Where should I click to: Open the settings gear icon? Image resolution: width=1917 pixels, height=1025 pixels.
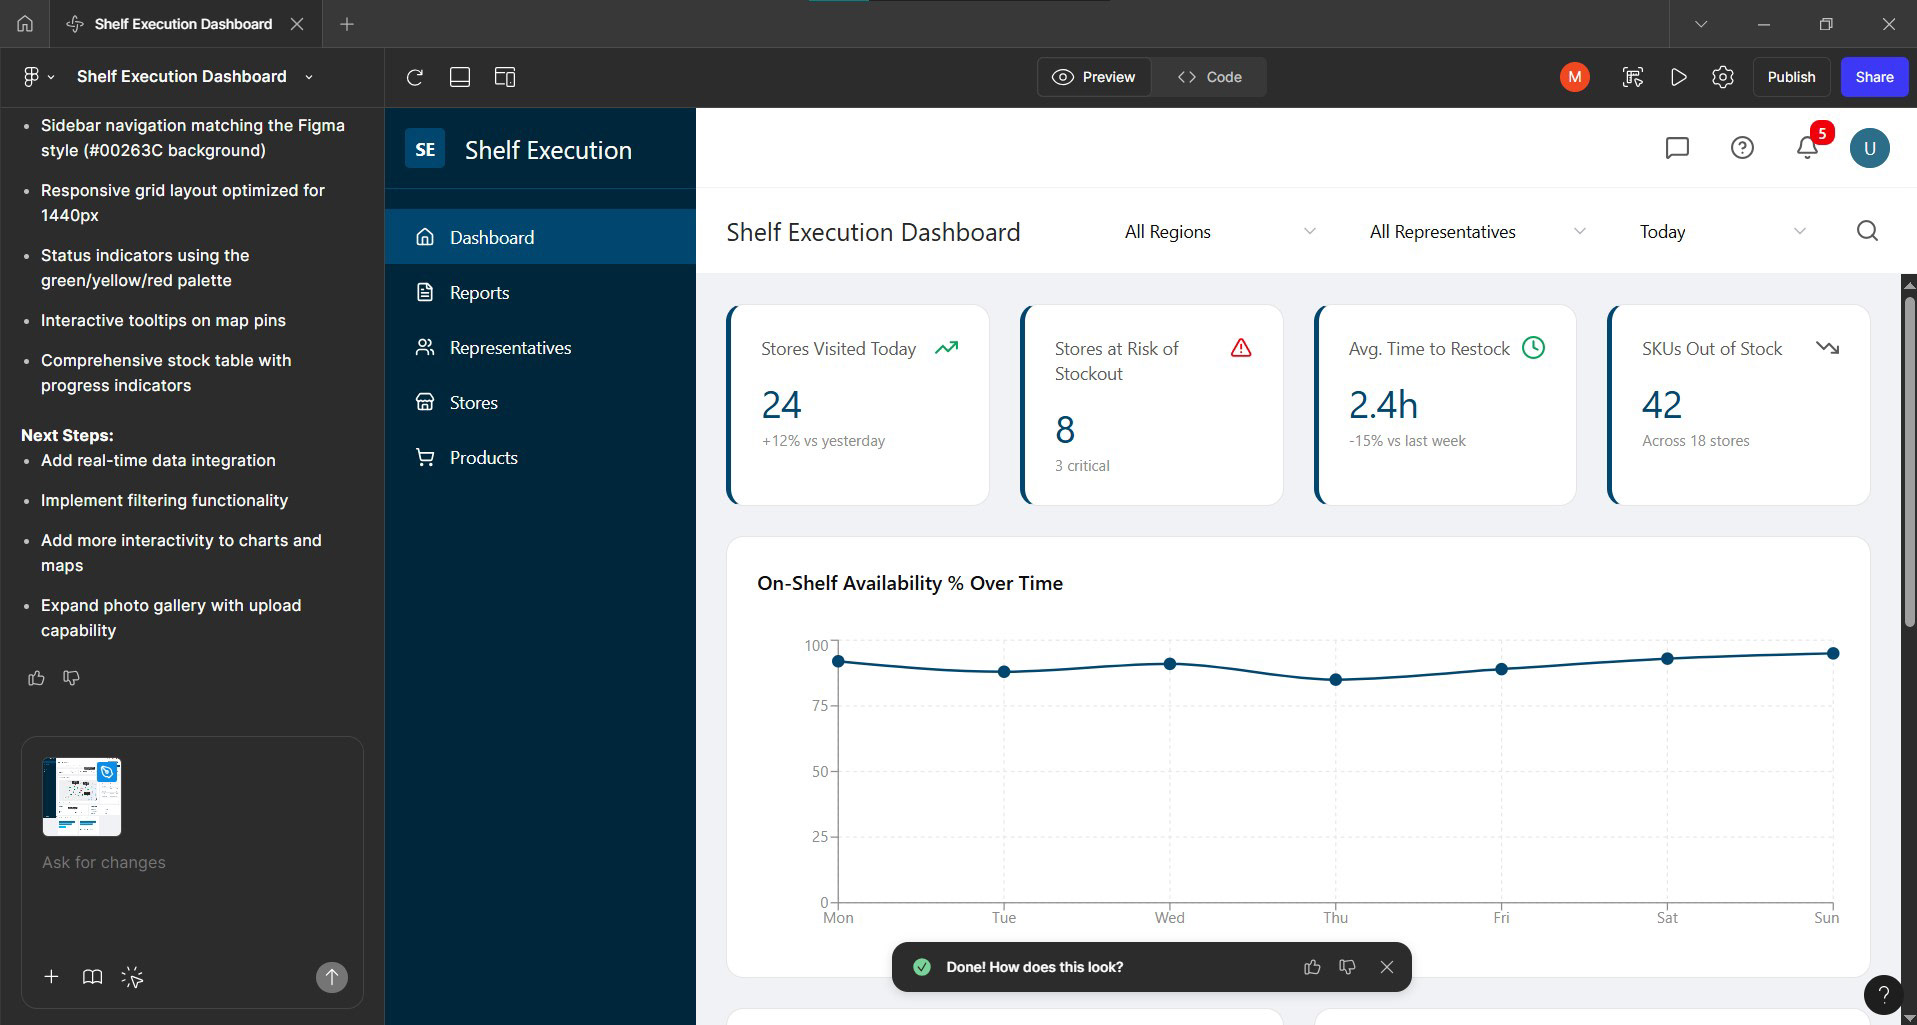click(x=1722, y=77)
